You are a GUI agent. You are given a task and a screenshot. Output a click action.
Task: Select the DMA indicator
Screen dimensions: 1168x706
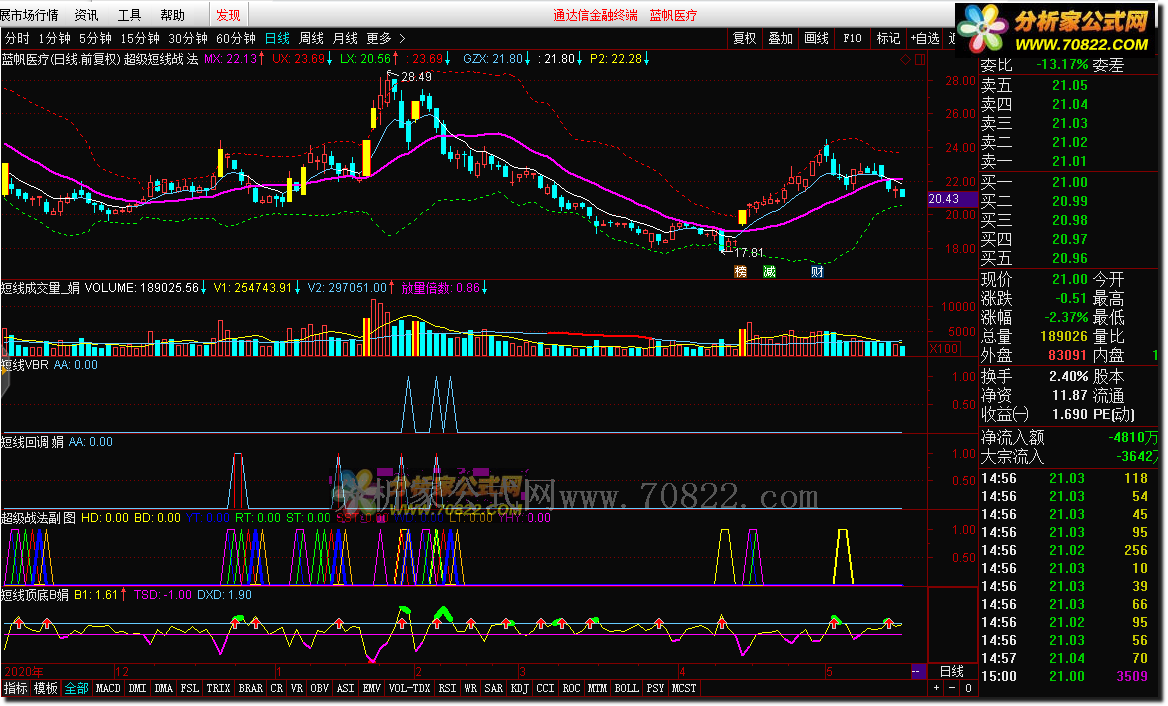click(164, 688)
